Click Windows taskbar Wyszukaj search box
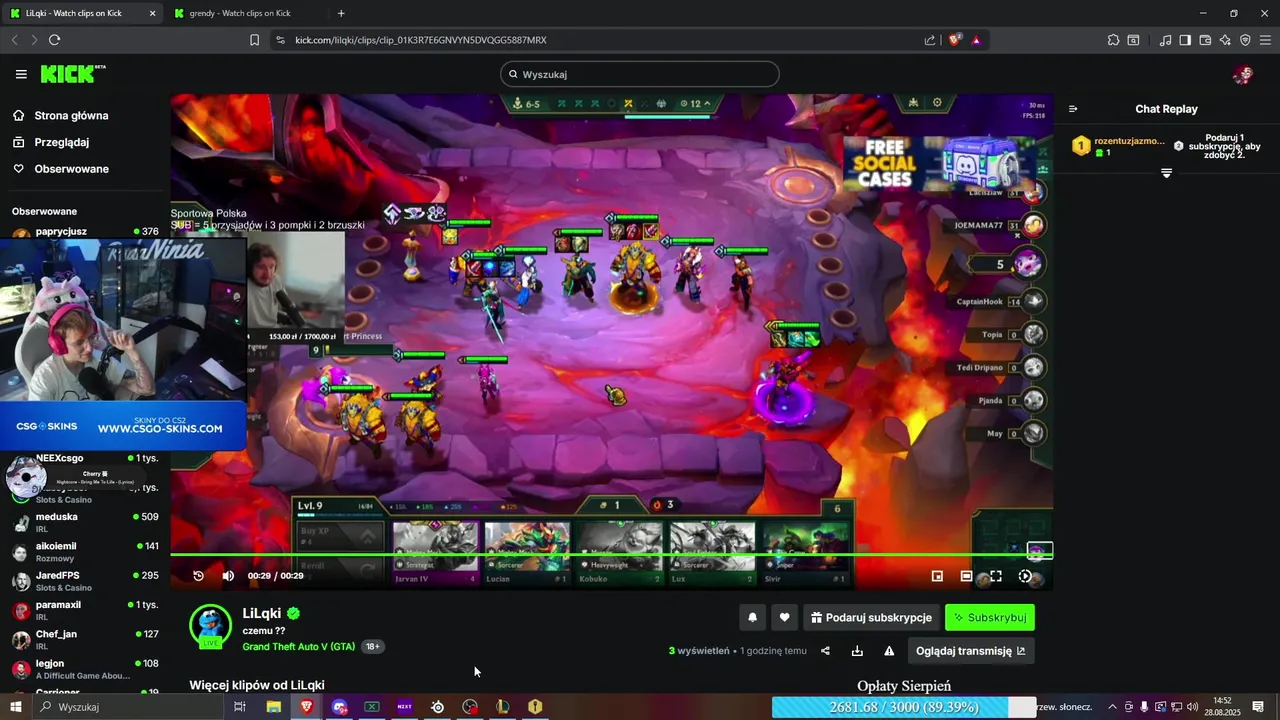The image size is (1280, 720). 128,707
